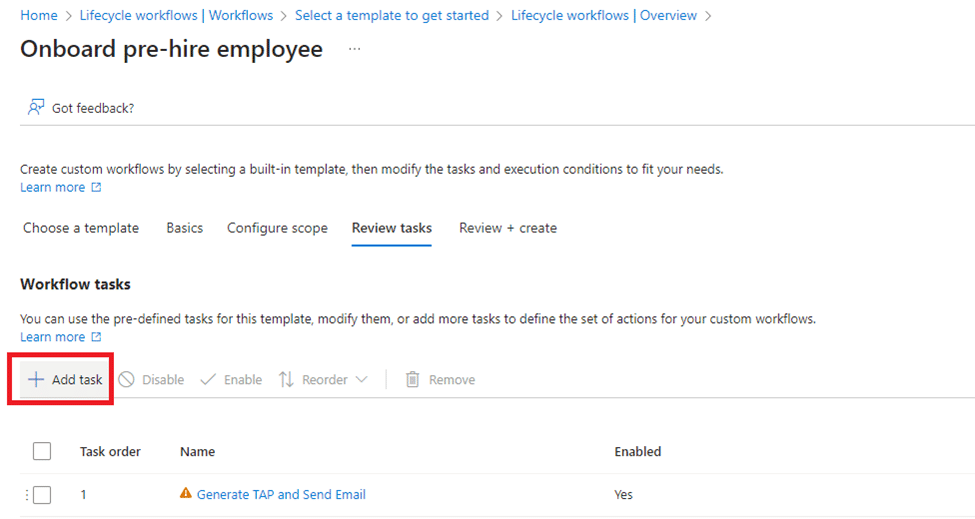Select all tasks with header checkbox
The width and height of the screenshot is (975, 519).
[x=42, y=452]
